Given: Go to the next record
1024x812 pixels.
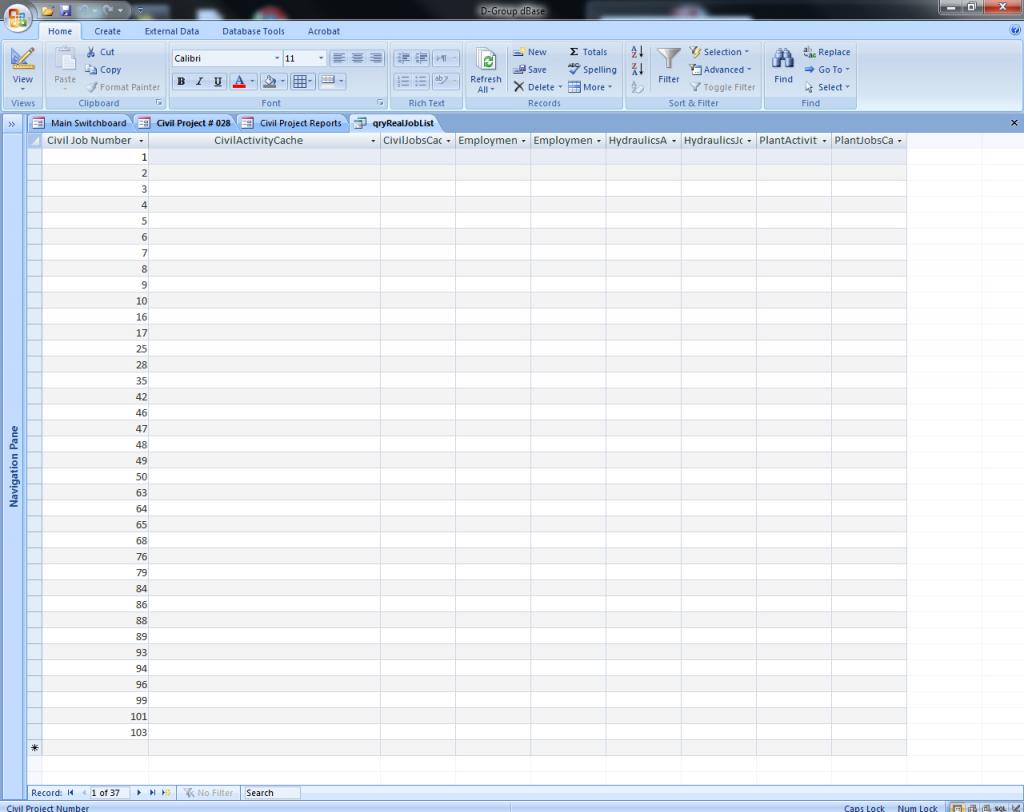Looking at the screenshot, I should click(138, 792).
